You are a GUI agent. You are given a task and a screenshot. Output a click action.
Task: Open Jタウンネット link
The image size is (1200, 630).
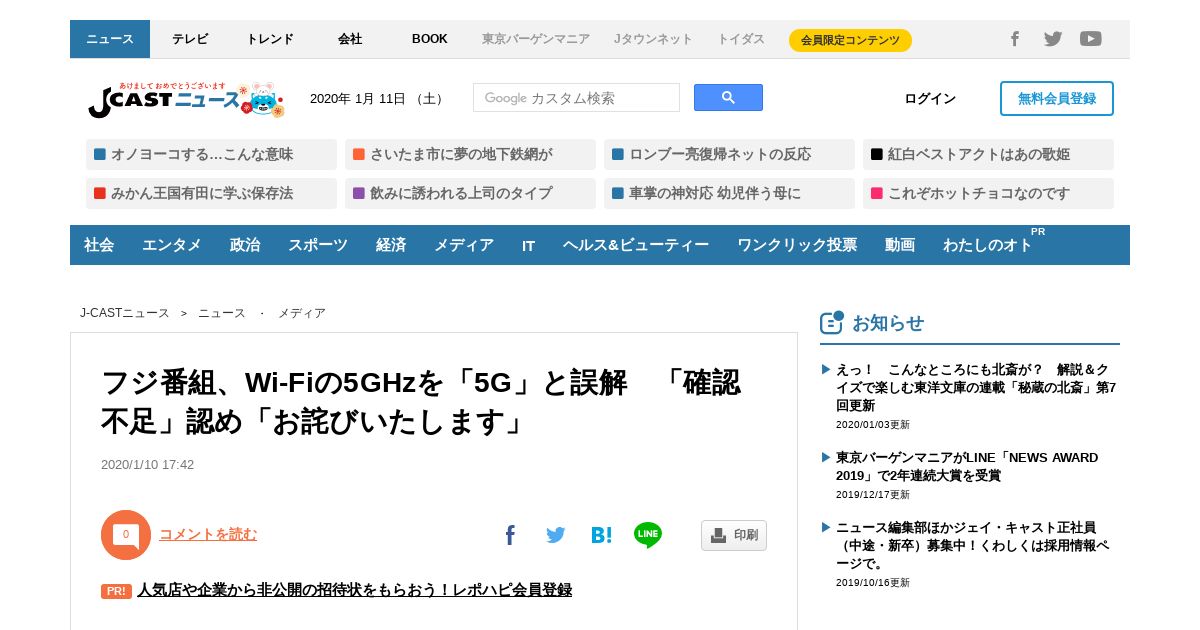coord(653,39)
